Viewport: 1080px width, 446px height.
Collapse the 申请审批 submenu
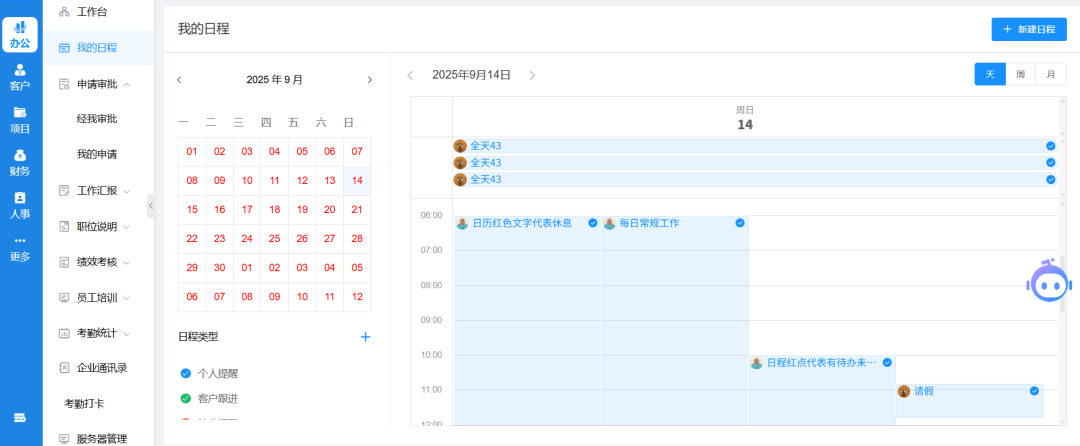(x=127, y=84)
